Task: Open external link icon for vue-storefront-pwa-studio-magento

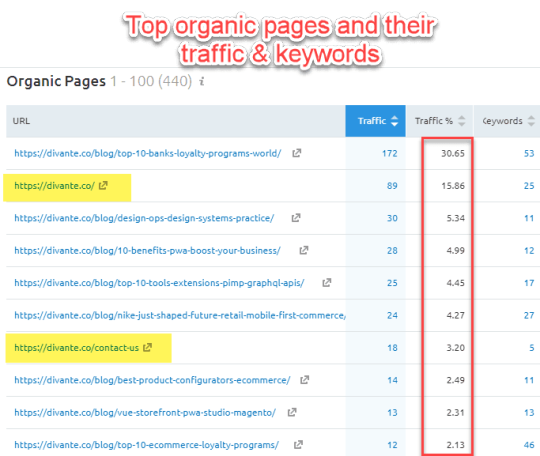Action: 292,412
